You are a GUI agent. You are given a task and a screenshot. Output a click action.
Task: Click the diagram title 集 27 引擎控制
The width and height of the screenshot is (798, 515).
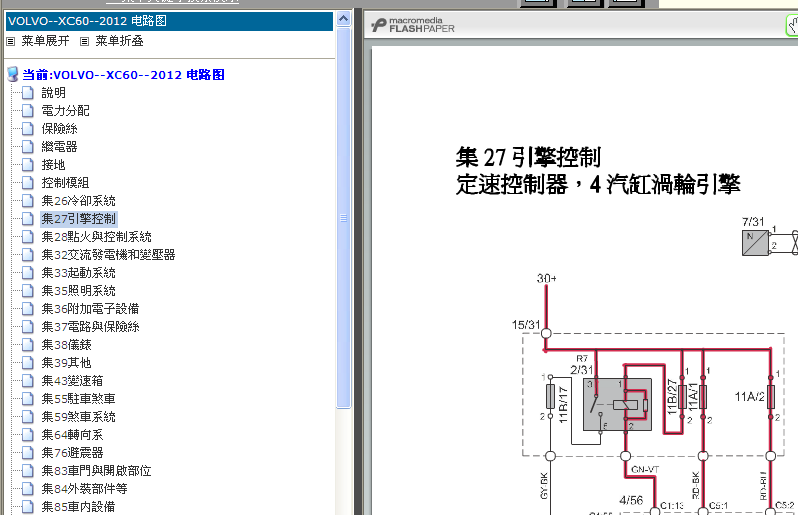[x=528, y=157]
